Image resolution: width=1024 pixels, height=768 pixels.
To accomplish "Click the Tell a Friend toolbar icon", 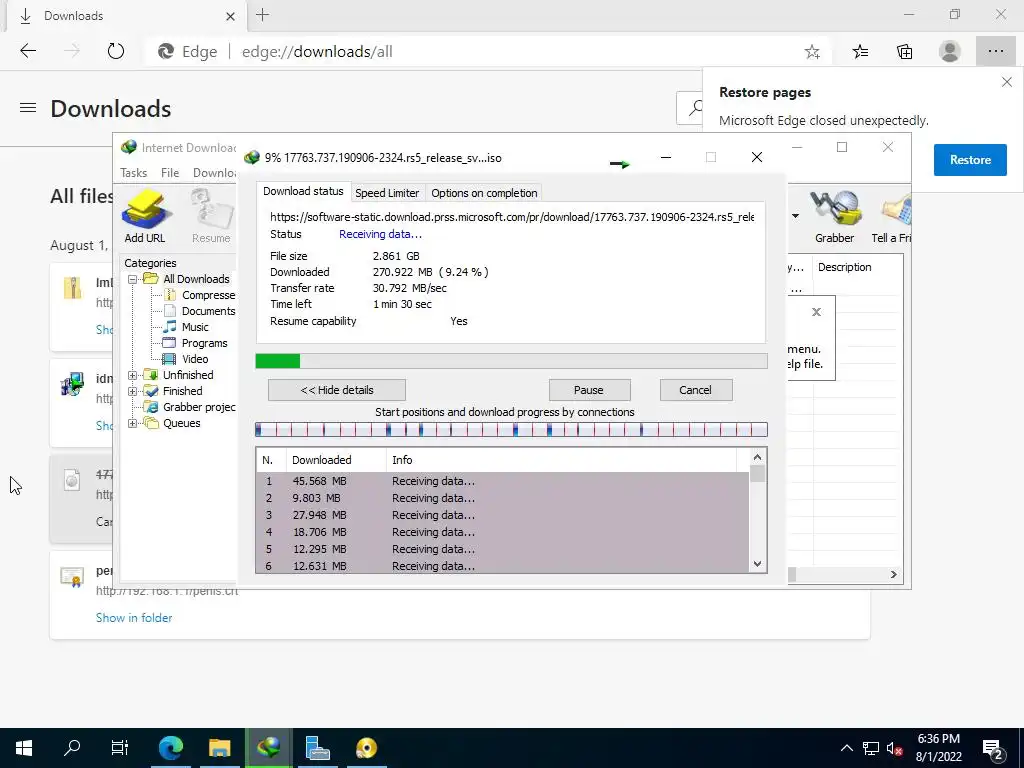I will (892, 217).
